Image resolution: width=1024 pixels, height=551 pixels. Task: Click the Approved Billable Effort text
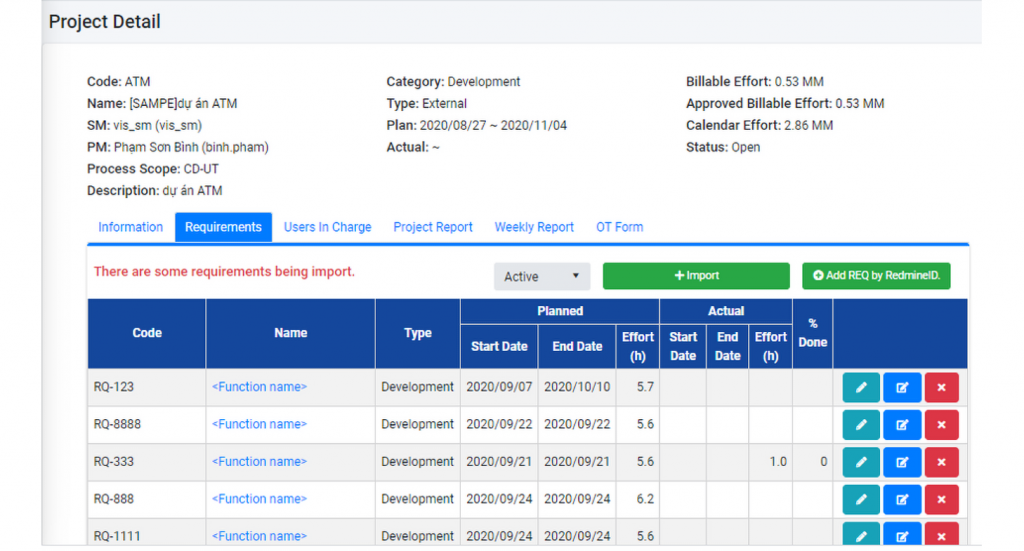pyautogui.click(x=785, y=103)
